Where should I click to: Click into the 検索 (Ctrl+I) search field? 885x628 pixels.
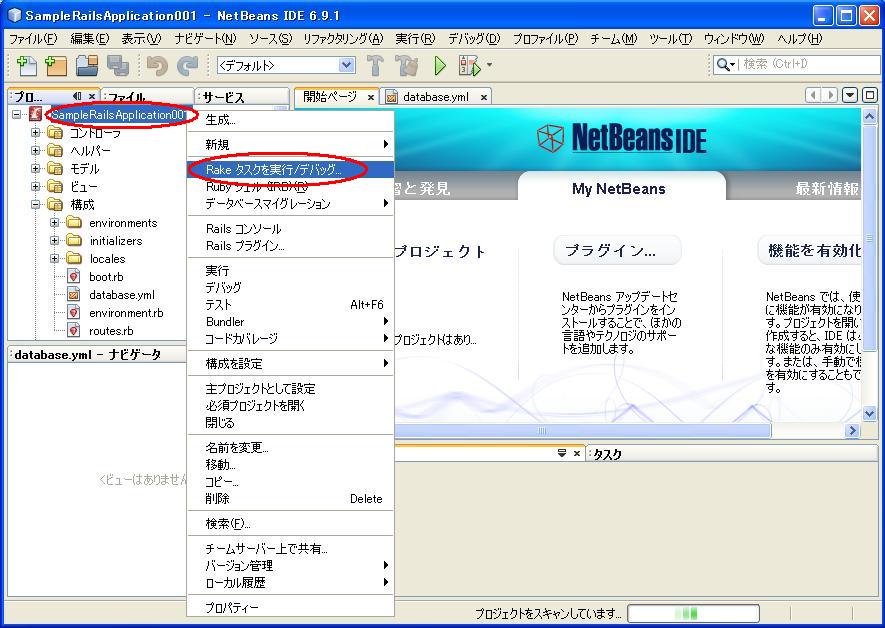pyautogui.click(x=809, y=64)
